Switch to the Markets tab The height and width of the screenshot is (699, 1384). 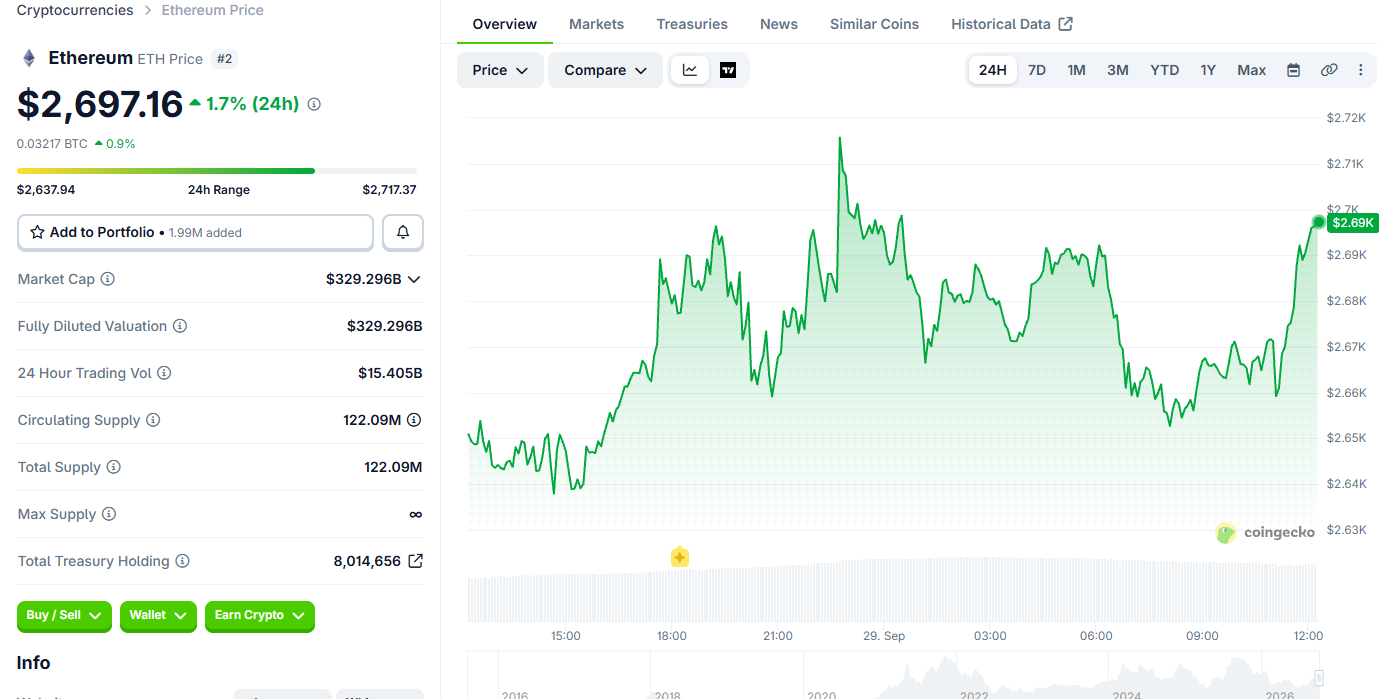pyautogui.click(x=596, y=24)
